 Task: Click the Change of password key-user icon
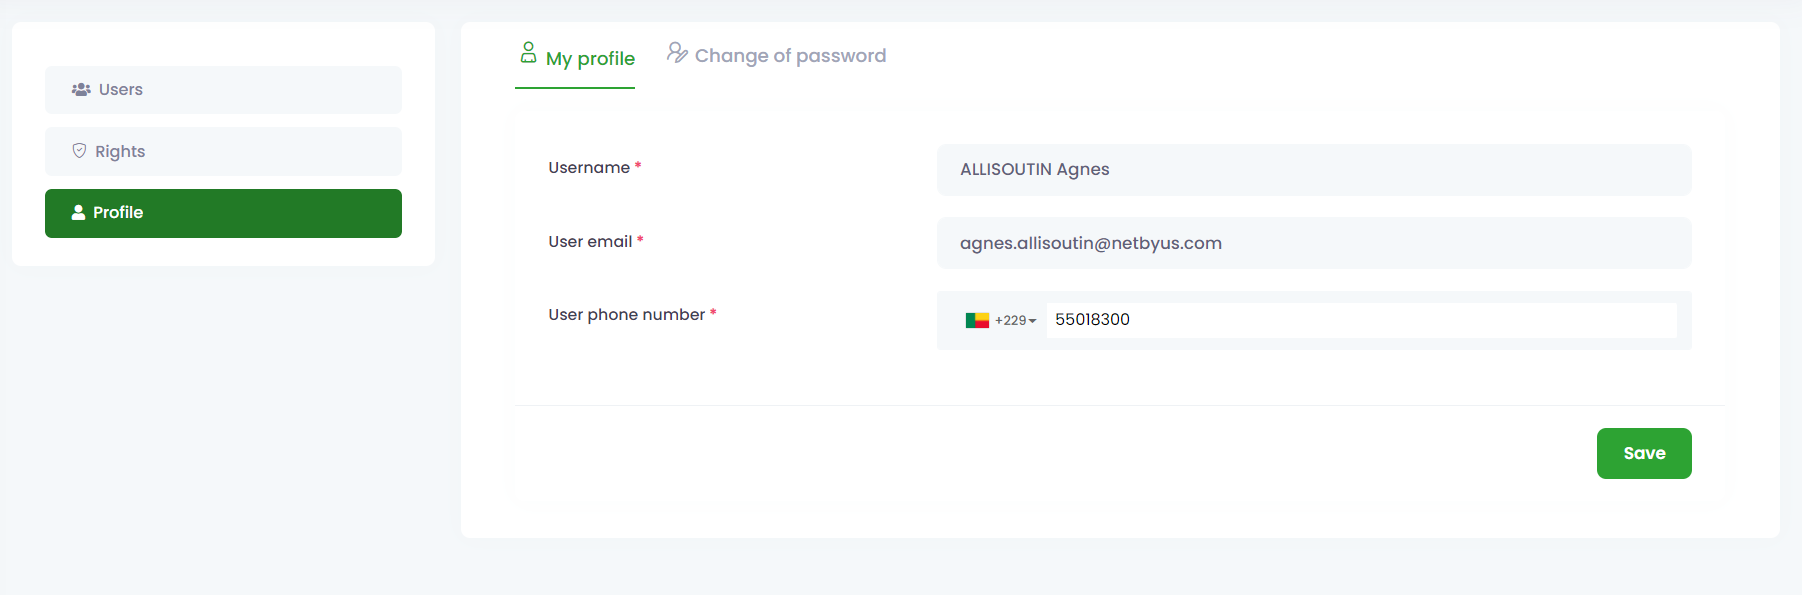[677, 53]
